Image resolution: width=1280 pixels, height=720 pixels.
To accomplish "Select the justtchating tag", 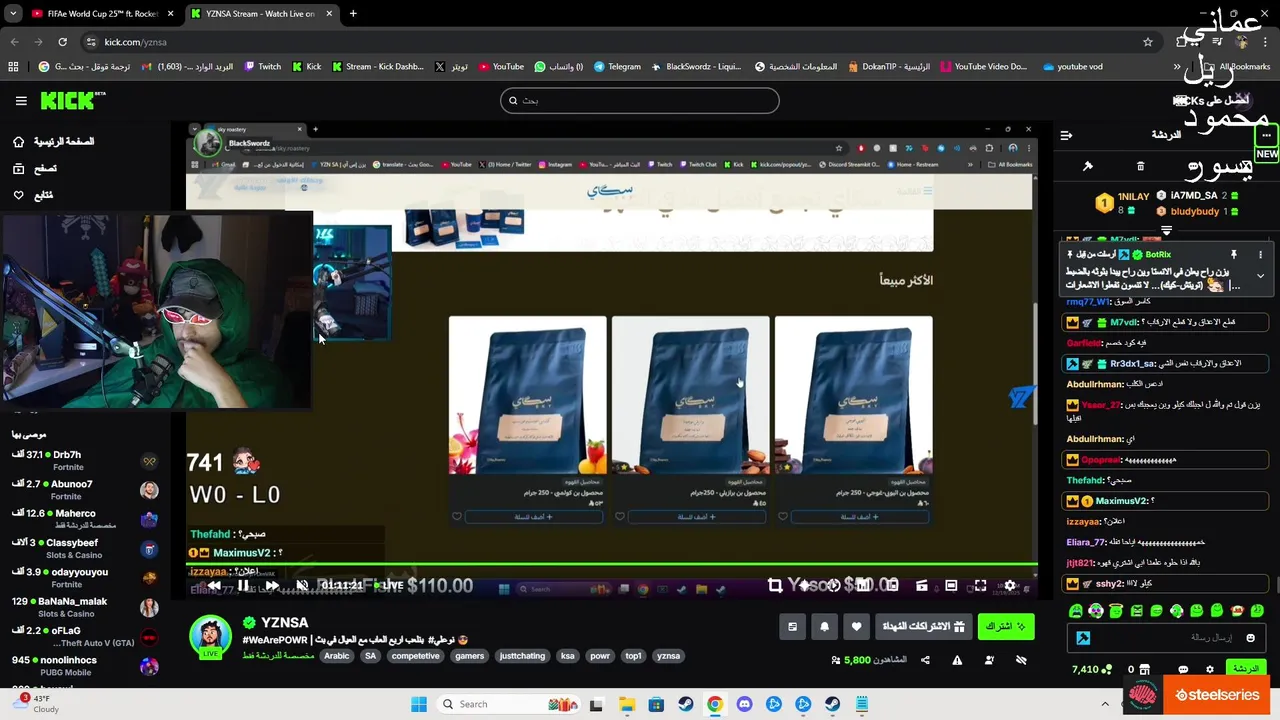I will pyautogui.click(x=522, y=656).
